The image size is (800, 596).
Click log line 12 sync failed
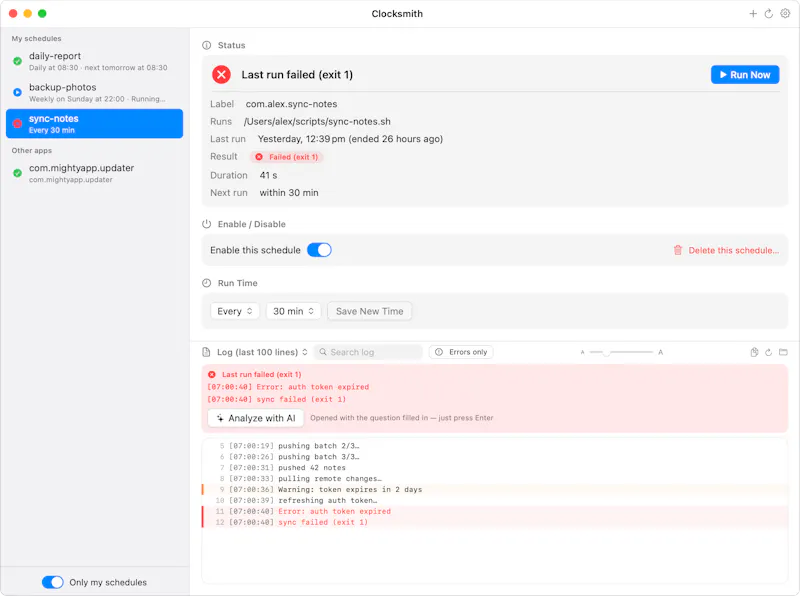(x=495, y=522)
